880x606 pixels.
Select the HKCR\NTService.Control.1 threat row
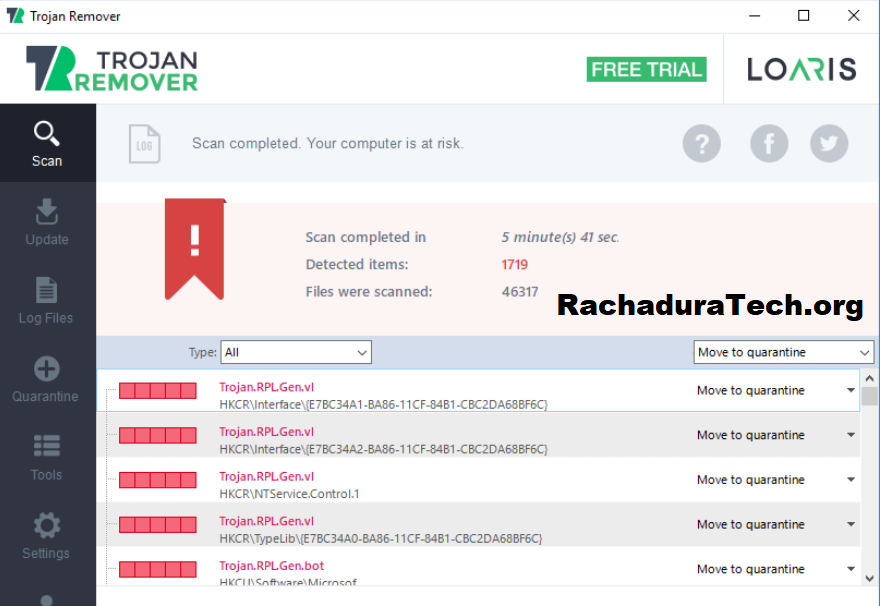coord(478,480)
